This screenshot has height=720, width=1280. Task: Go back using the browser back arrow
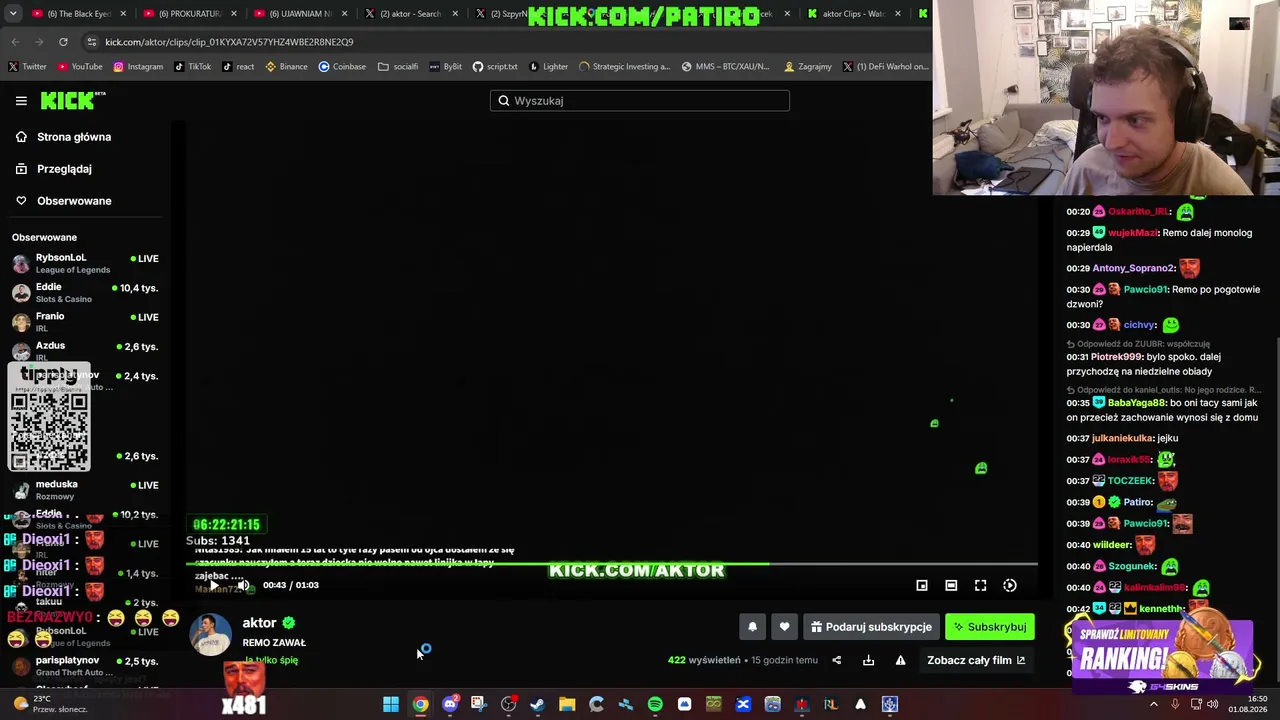pos(15,42)
